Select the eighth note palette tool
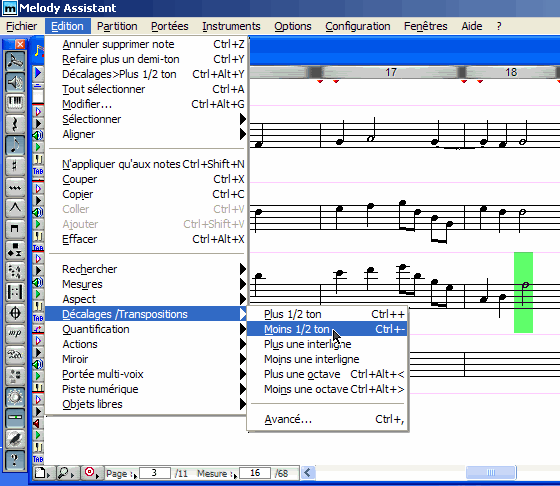This screenshot has height=486, width=560. (15, 145)
